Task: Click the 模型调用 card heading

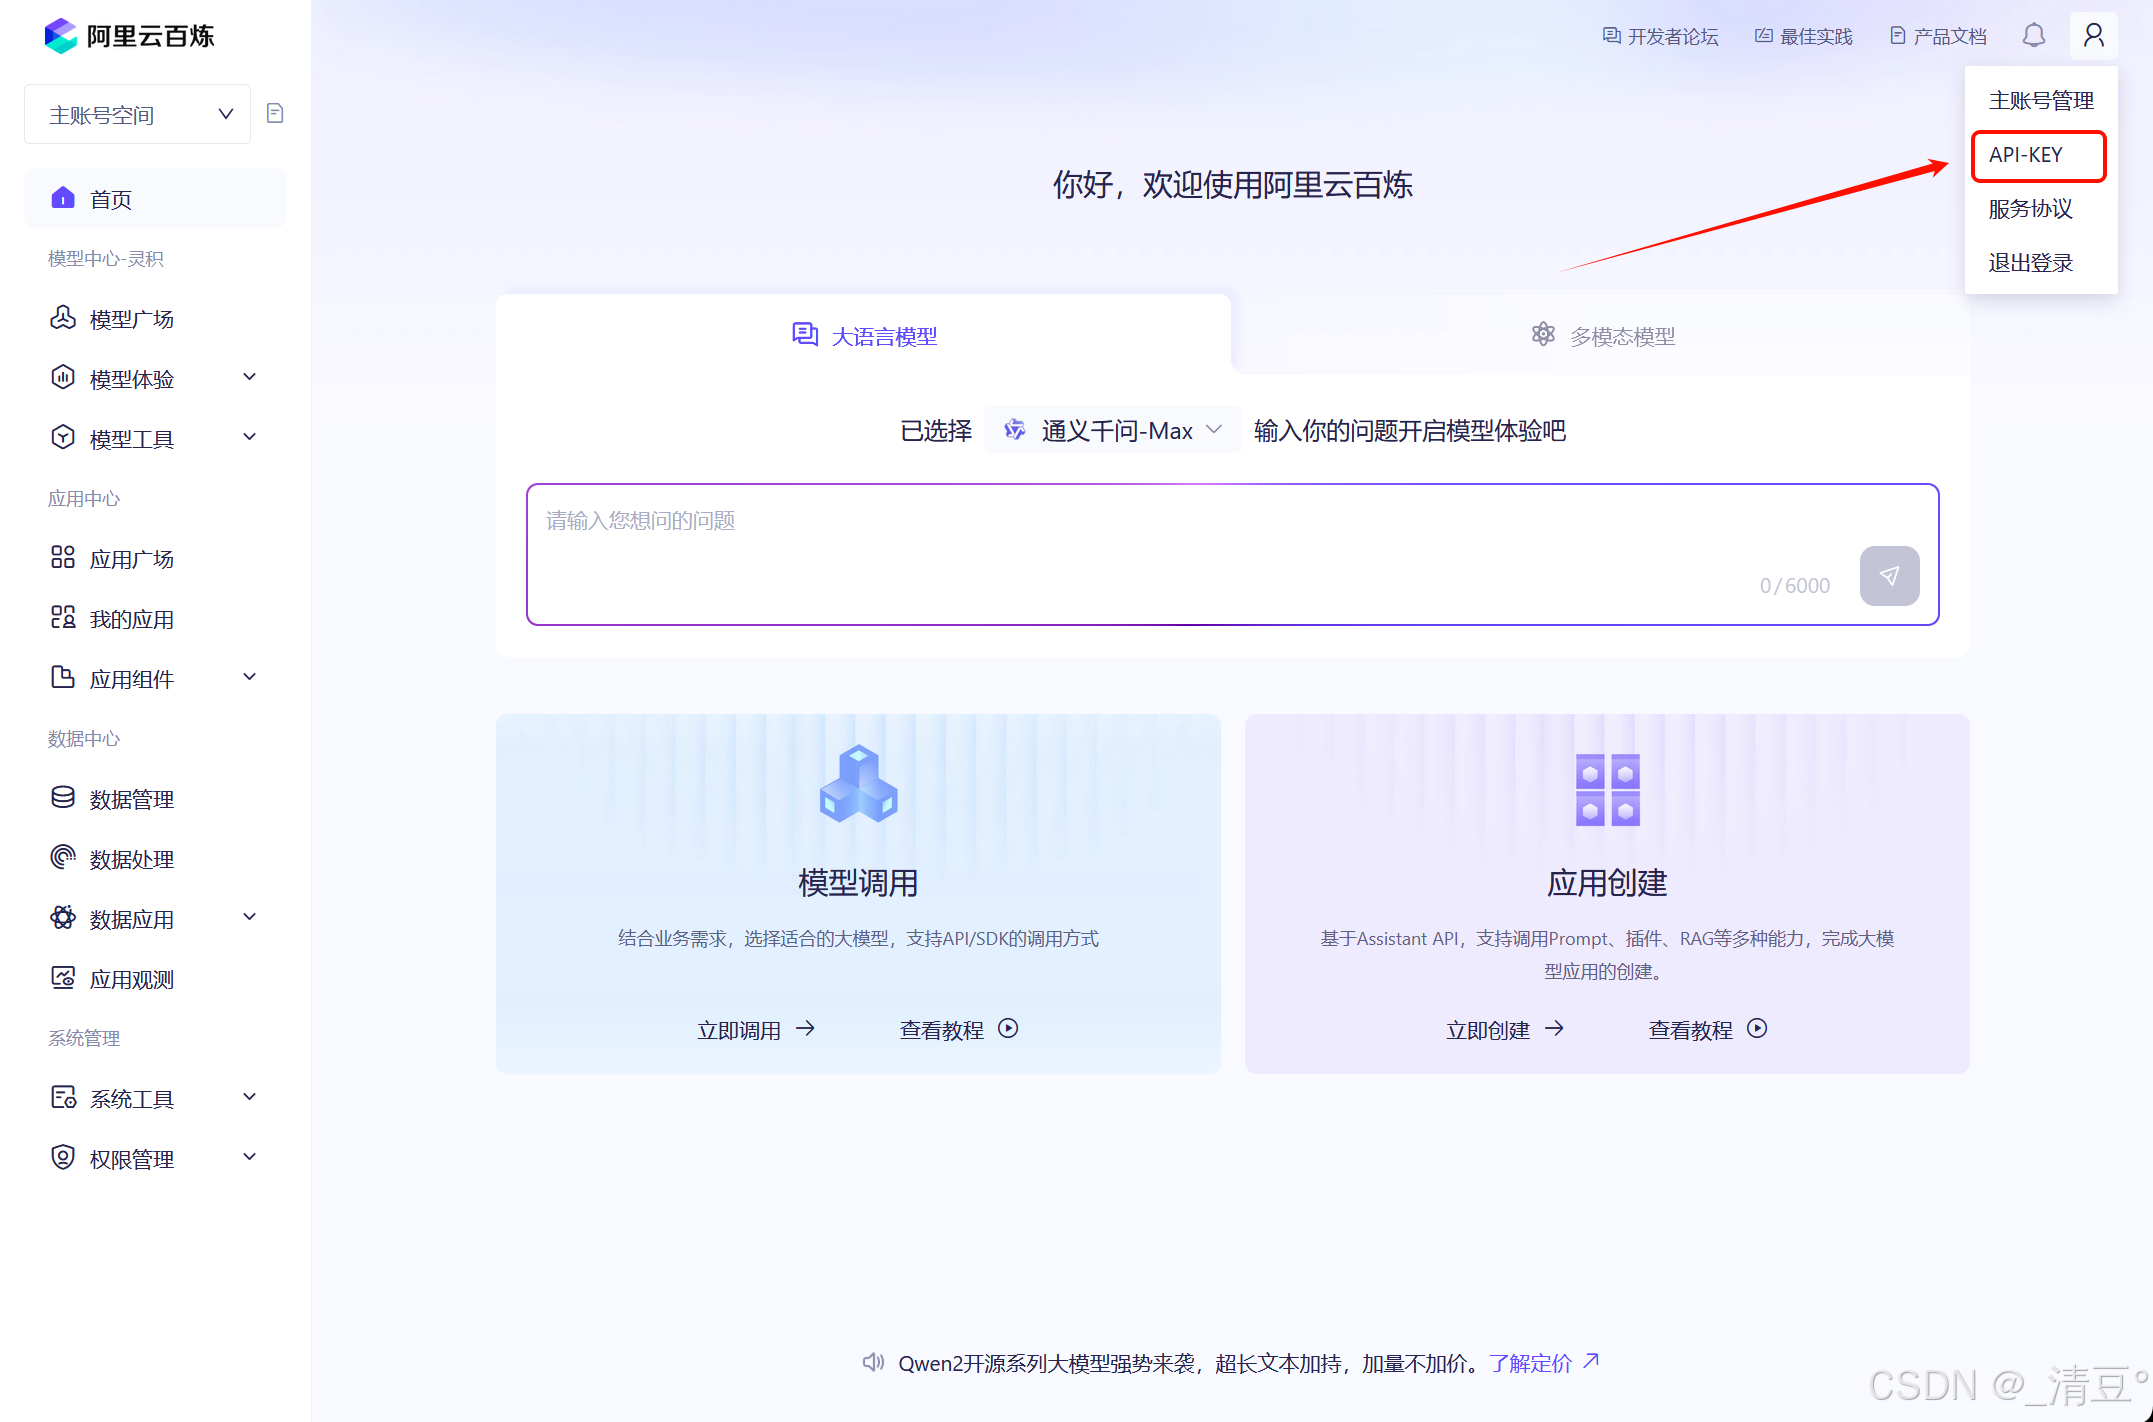Action: (x=858, y=883)
